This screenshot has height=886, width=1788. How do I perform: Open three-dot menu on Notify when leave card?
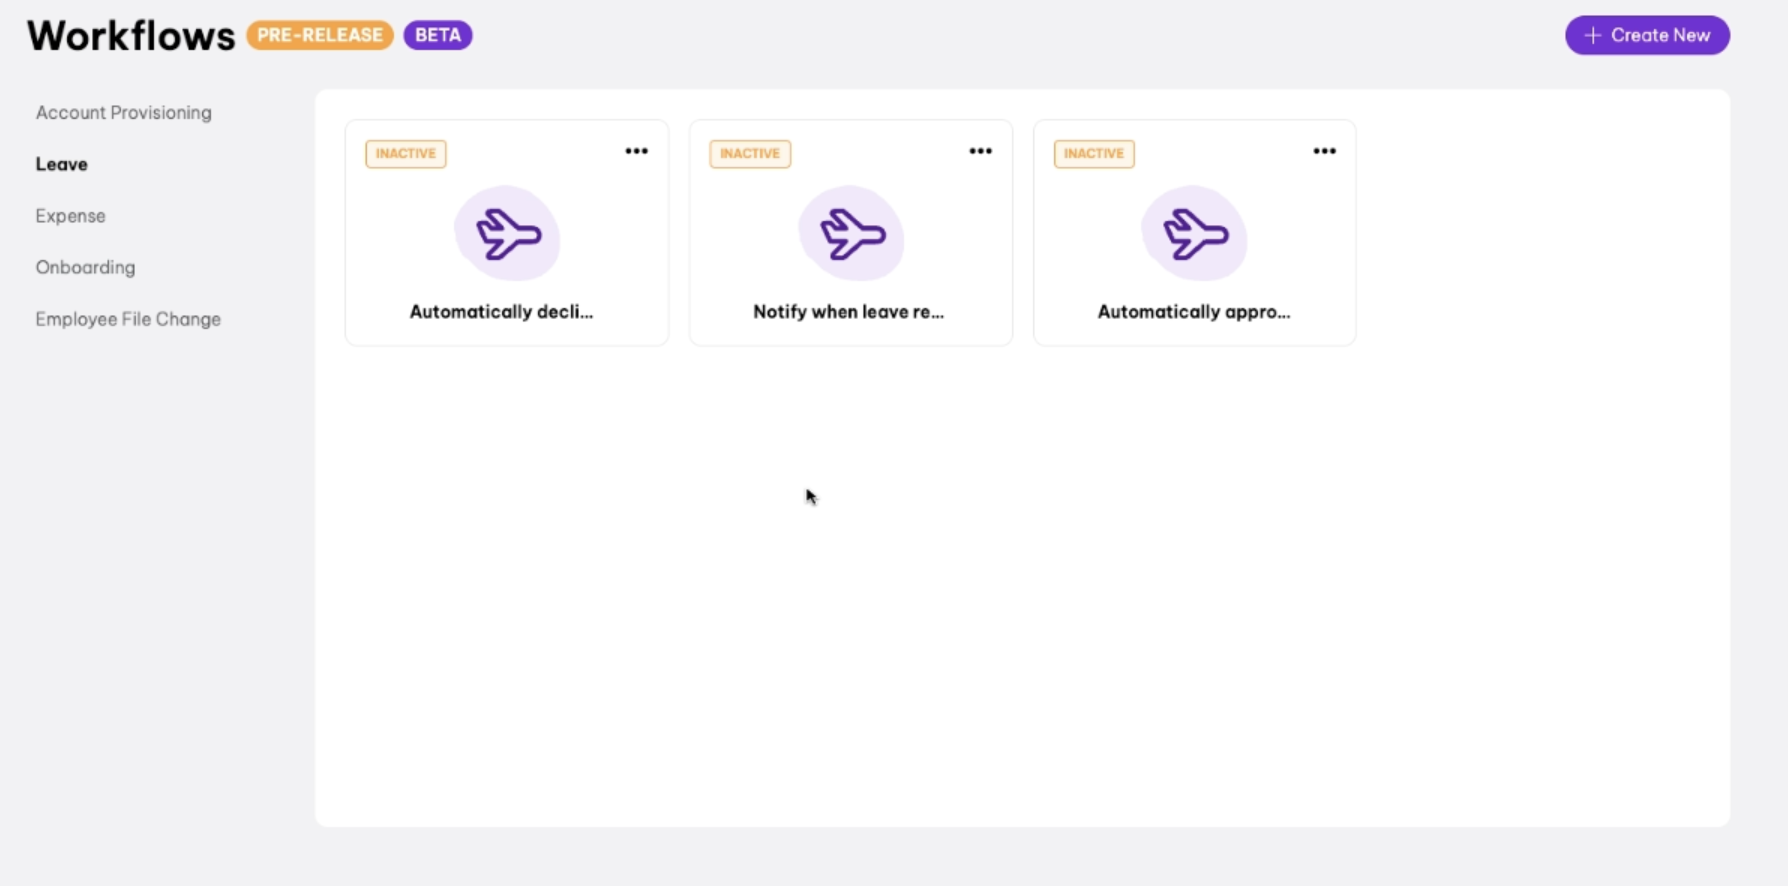coord(981,151)
